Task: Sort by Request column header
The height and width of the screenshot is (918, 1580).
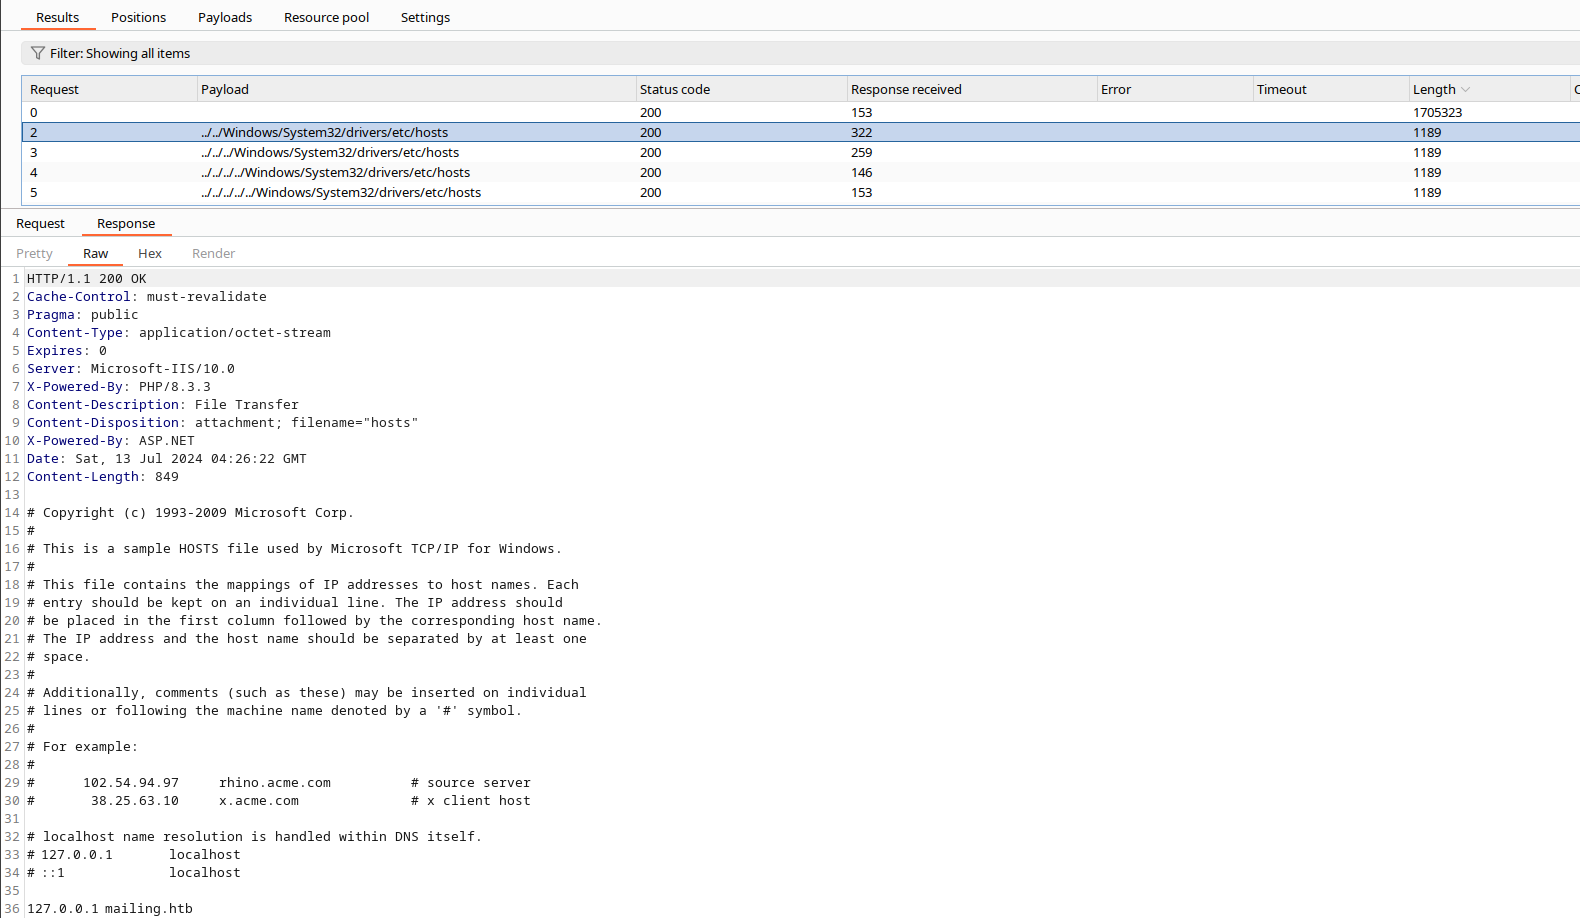Action: [109, 89]
